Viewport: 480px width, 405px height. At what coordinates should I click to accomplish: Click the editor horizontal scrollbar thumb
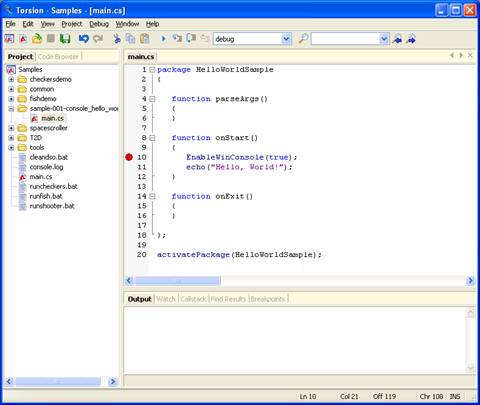click(x=177, y=281)
